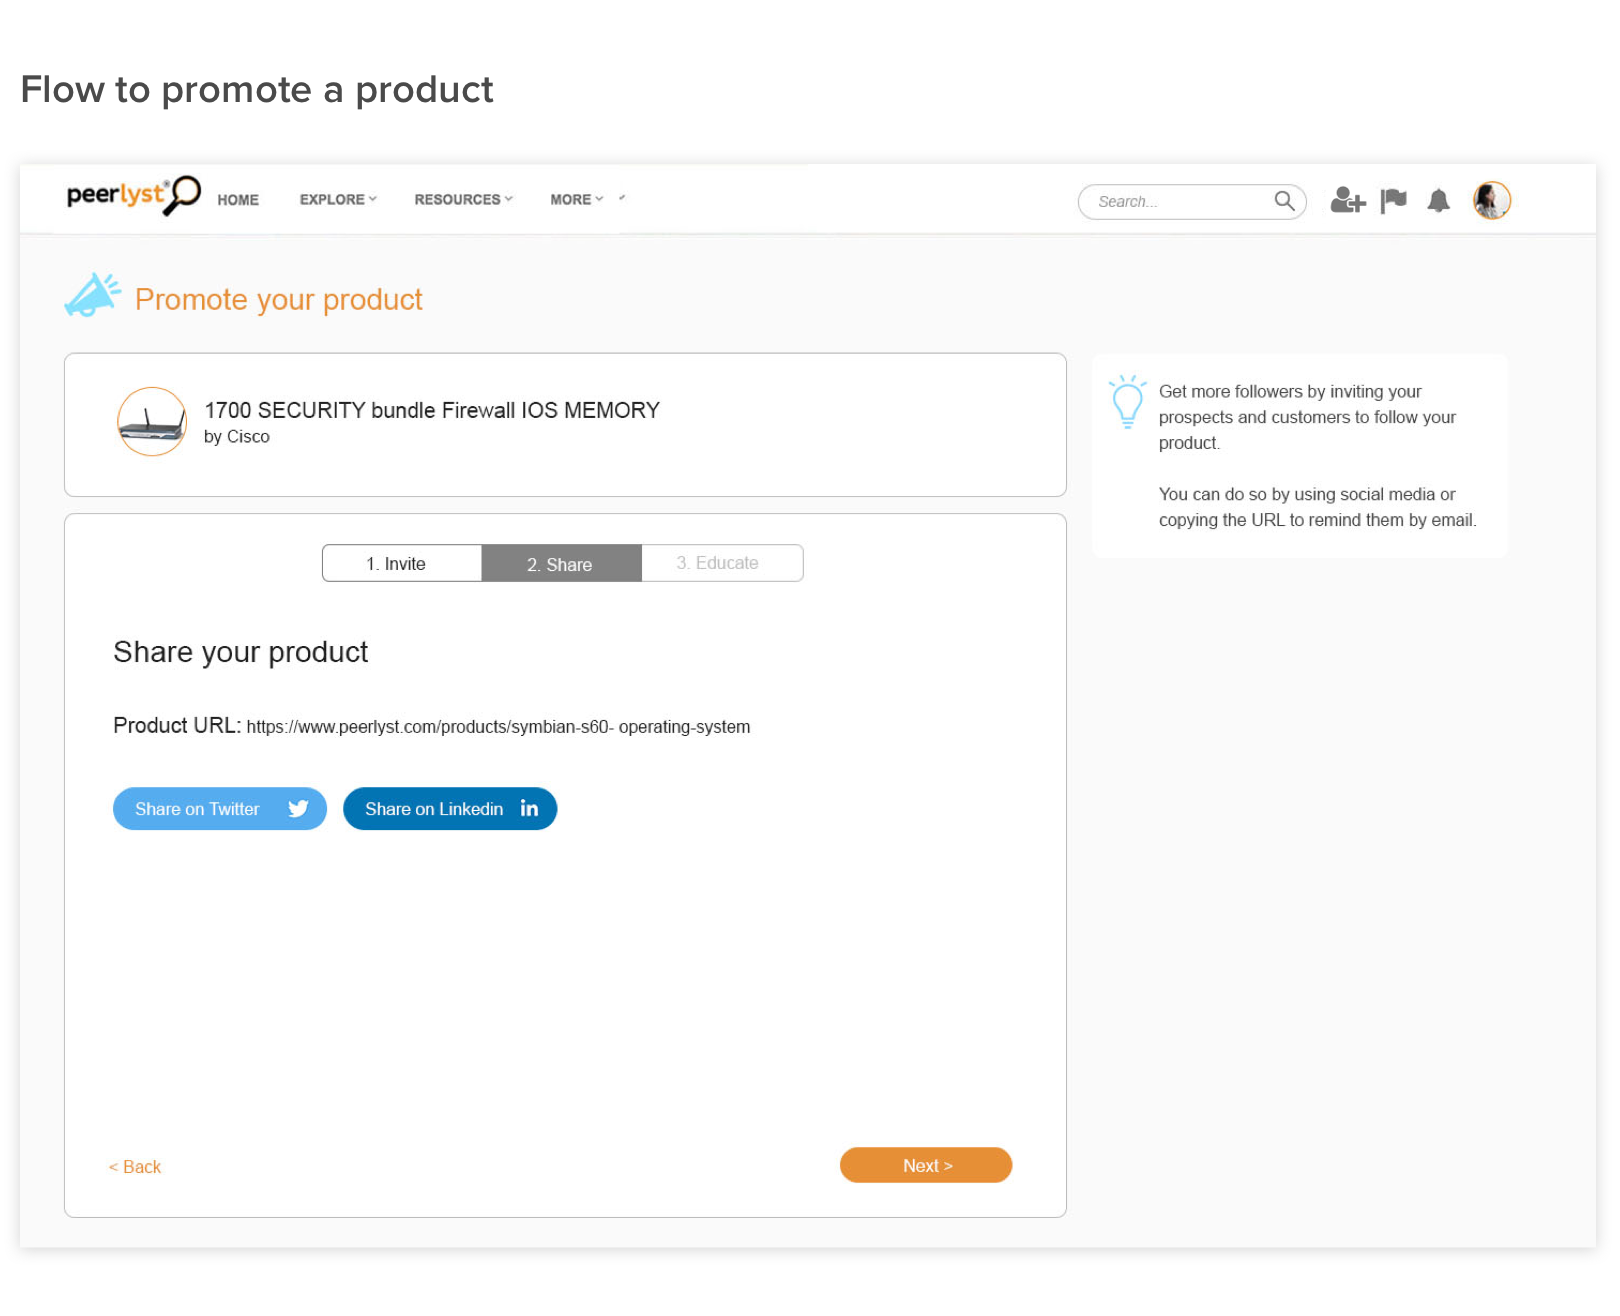This screenshot has height=1316, width=1620.
Task: Select the 2. Share step
Action: coord(561,563)
